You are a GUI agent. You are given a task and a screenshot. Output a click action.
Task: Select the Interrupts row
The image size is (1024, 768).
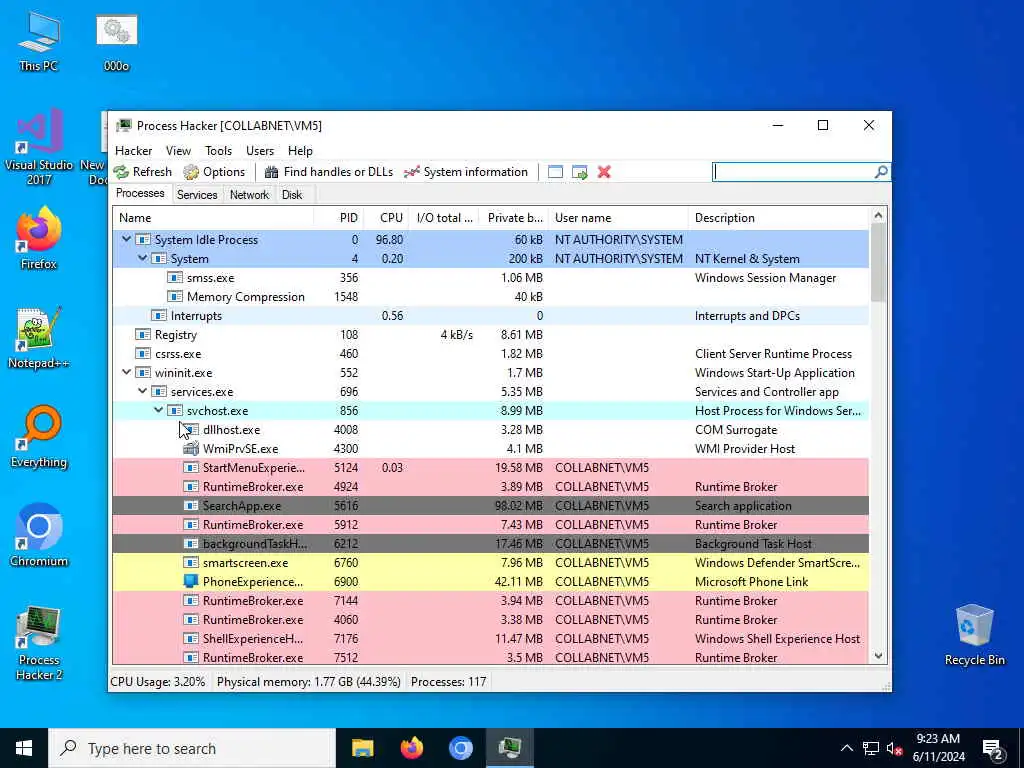[x=490, y=315]
